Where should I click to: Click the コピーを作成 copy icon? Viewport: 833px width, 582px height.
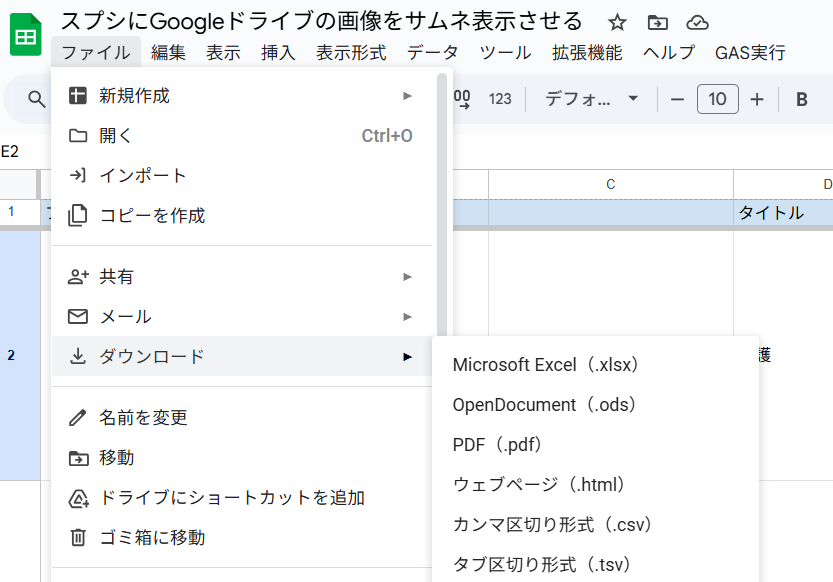78,215
